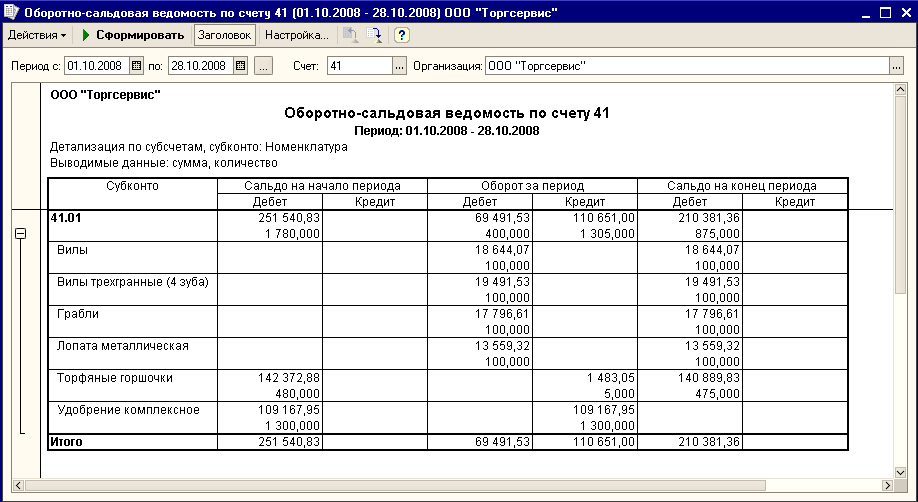Click the horizontal scrollbar thumb

[x=395, y=485]
